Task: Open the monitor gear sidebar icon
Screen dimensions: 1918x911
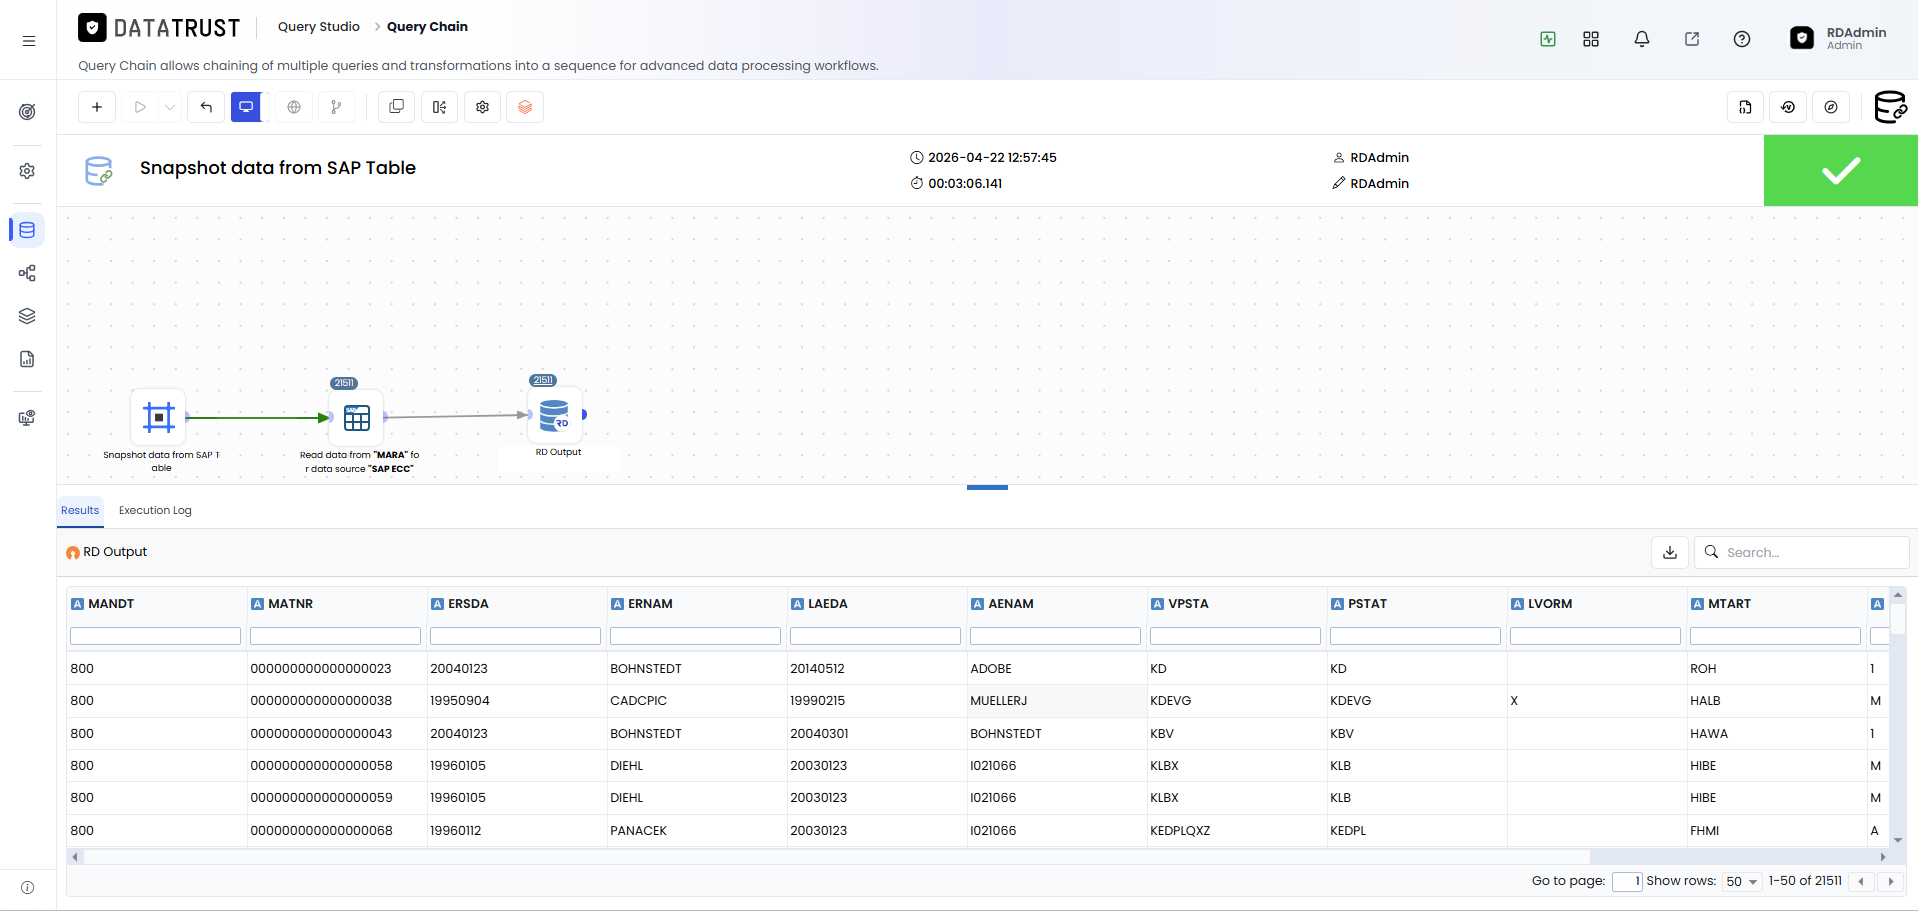Action: [27, 418]
